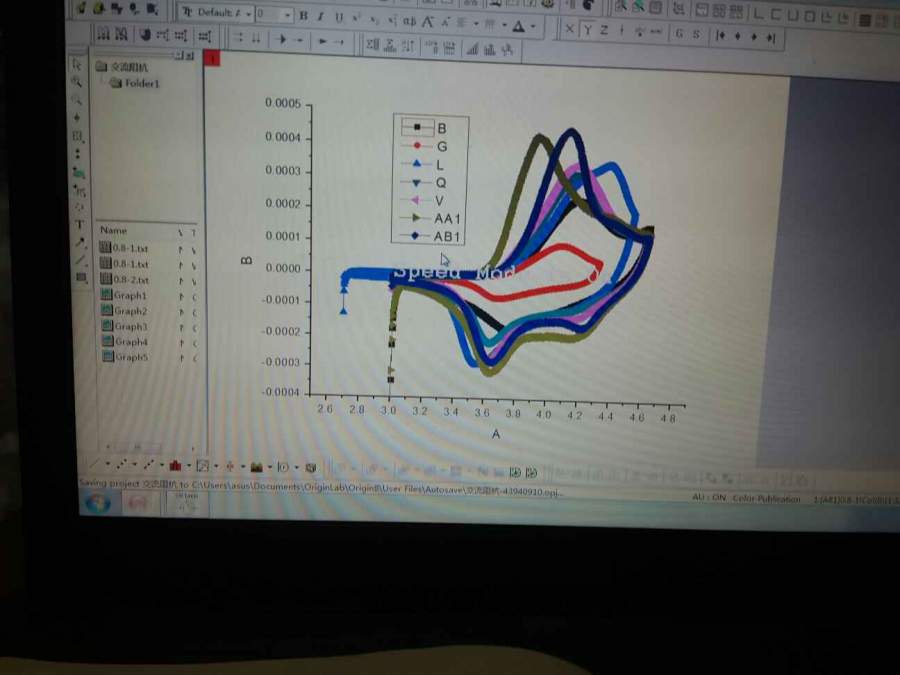Image resolution: width=900 pixels, height=675 pixels.
Task: Open Graph3 in Project Explorer
Action: pyautogui.click(x=125, y=326)
